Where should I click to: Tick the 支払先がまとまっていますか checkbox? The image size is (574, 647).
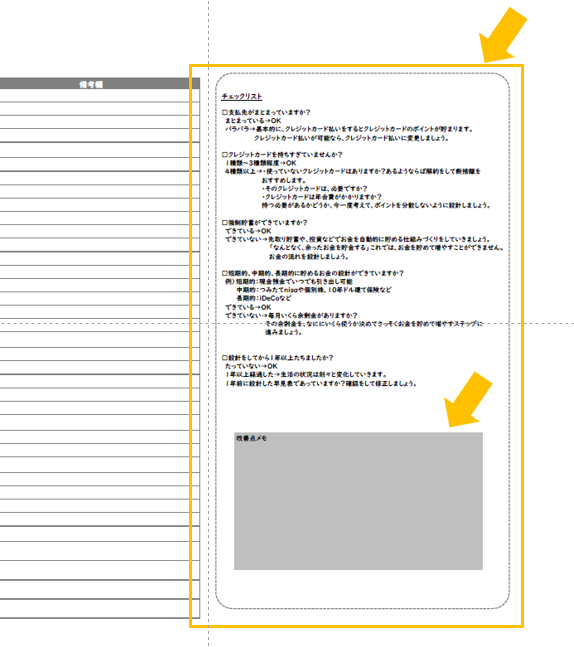(x=224, y=112)
